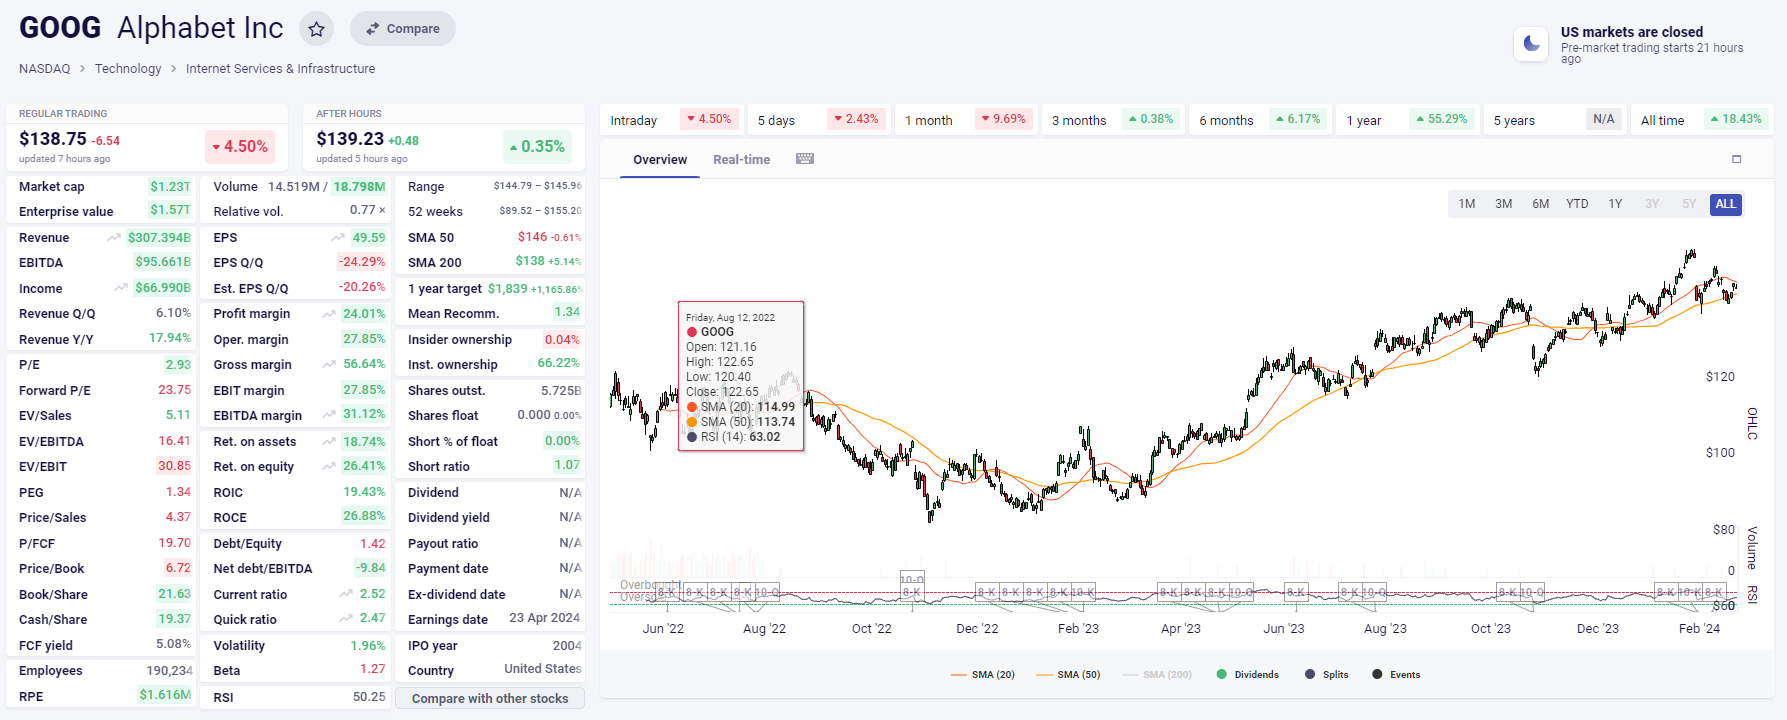Maximize the chart using the expand icon

pyautogui.click(x=1736, y=159)
